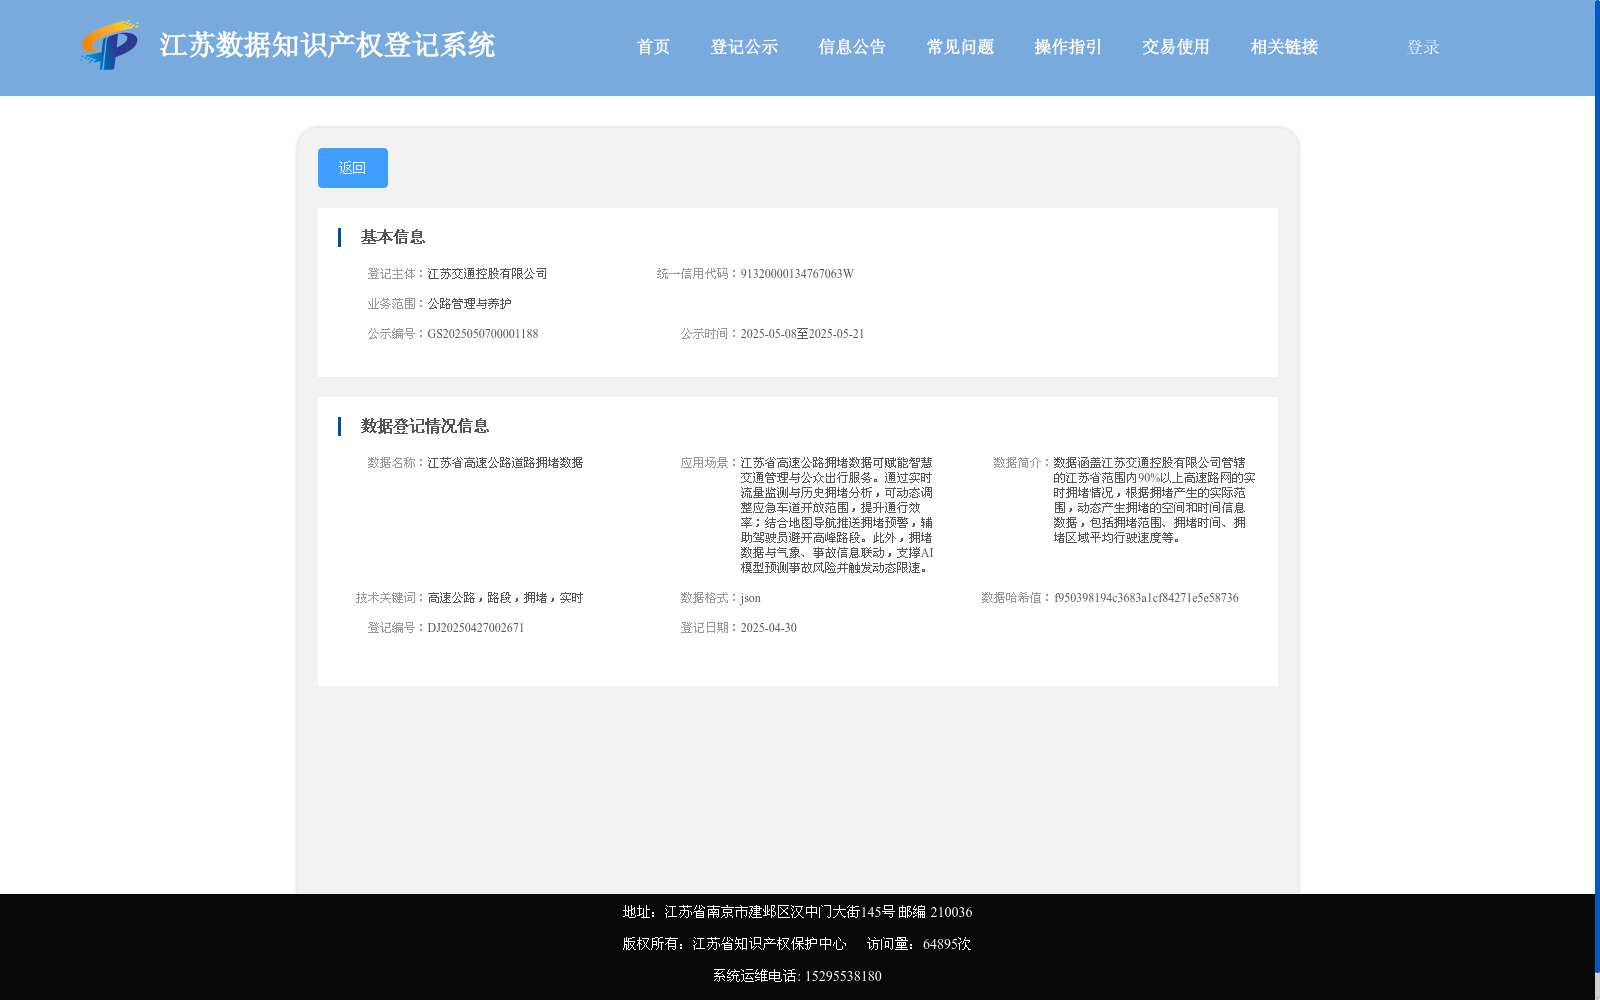Click the 登录 link in the header
Viewport: 1600px width, 1000px height.
coord(1420,47)
